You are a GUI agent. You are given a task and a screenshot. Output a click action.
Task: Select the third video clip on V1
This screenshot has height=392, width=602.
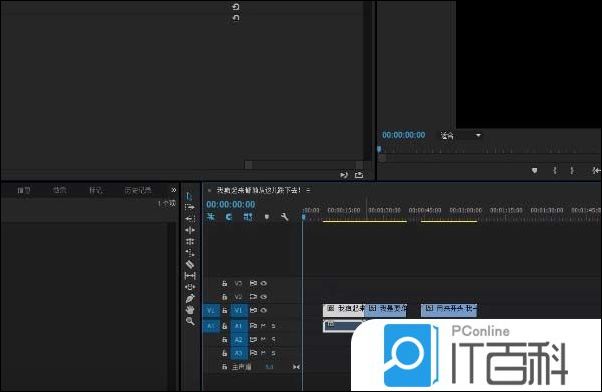(x=449, y=310)
